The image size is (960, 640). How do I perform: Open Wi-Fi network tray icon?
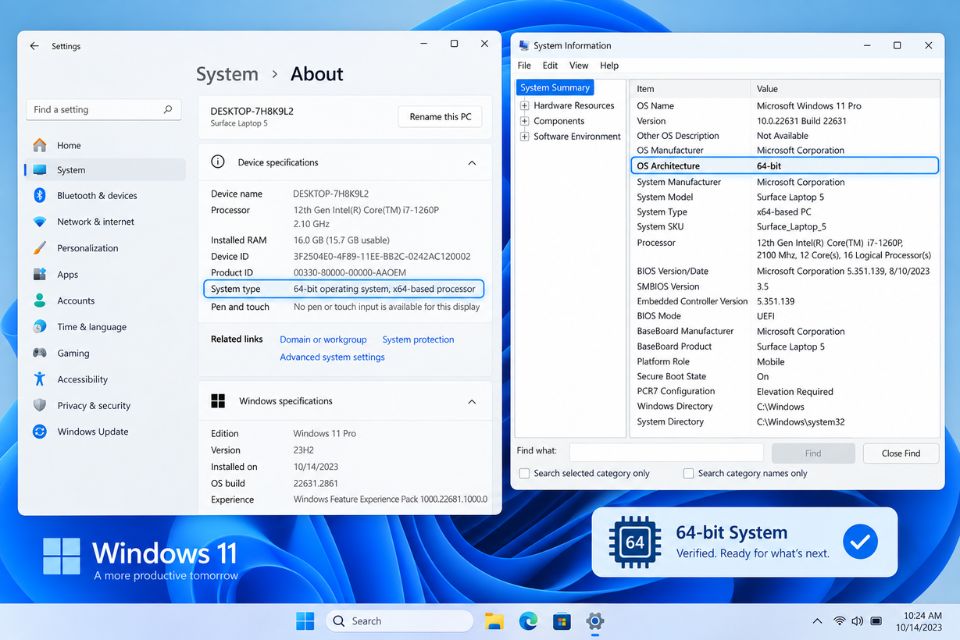[x=839, y=621]
